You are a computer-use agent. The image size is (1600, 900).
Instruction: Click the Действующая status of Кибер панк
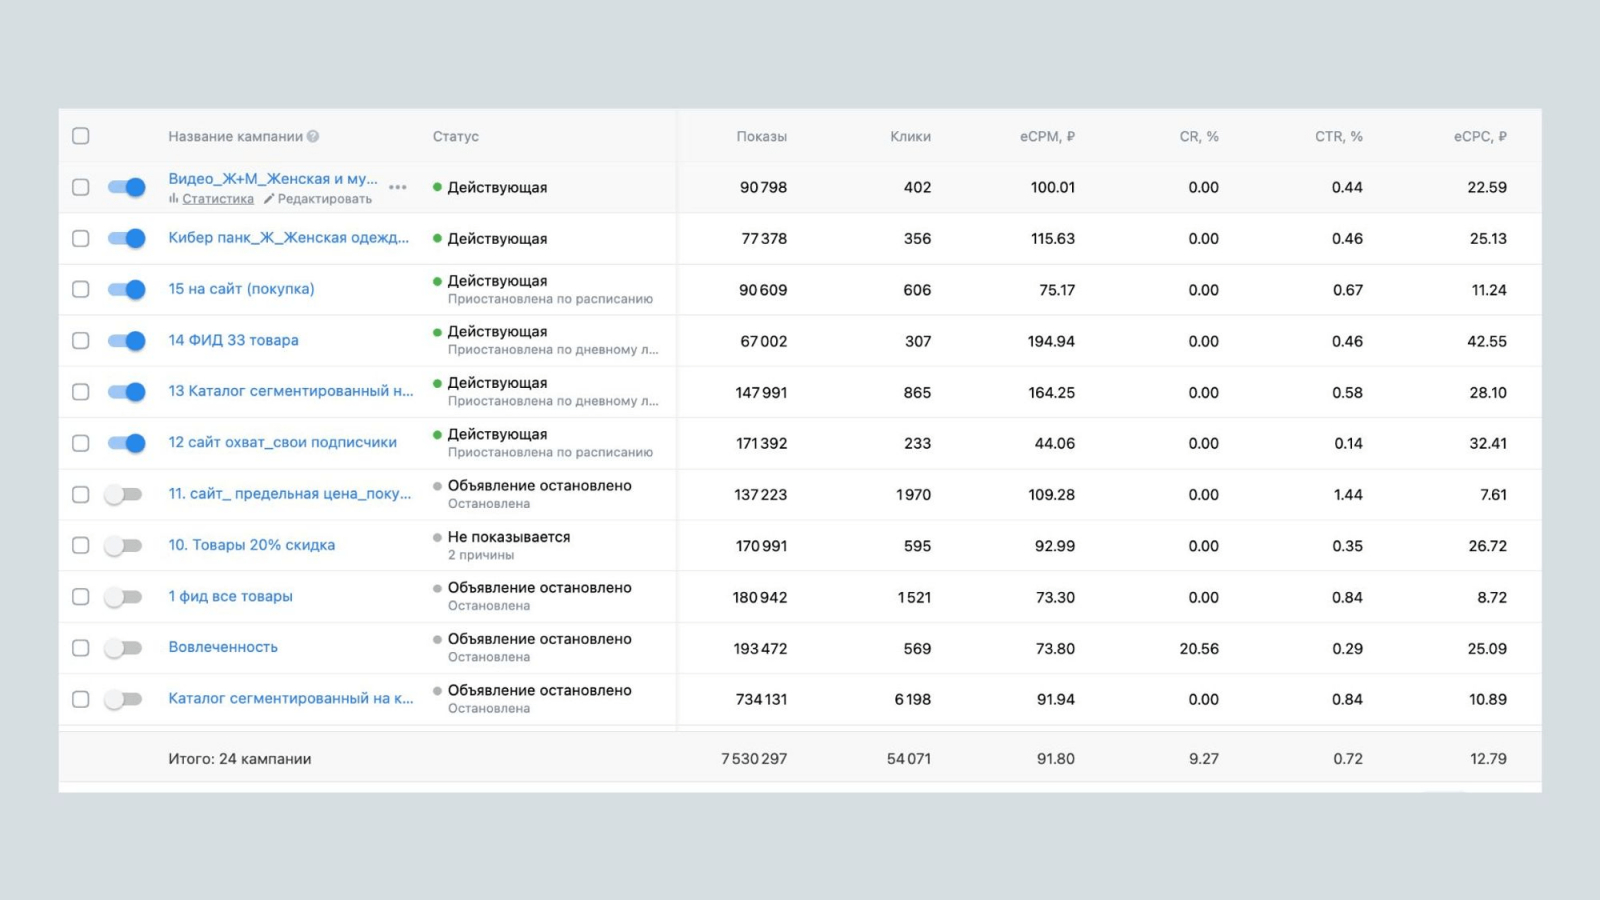497,239
